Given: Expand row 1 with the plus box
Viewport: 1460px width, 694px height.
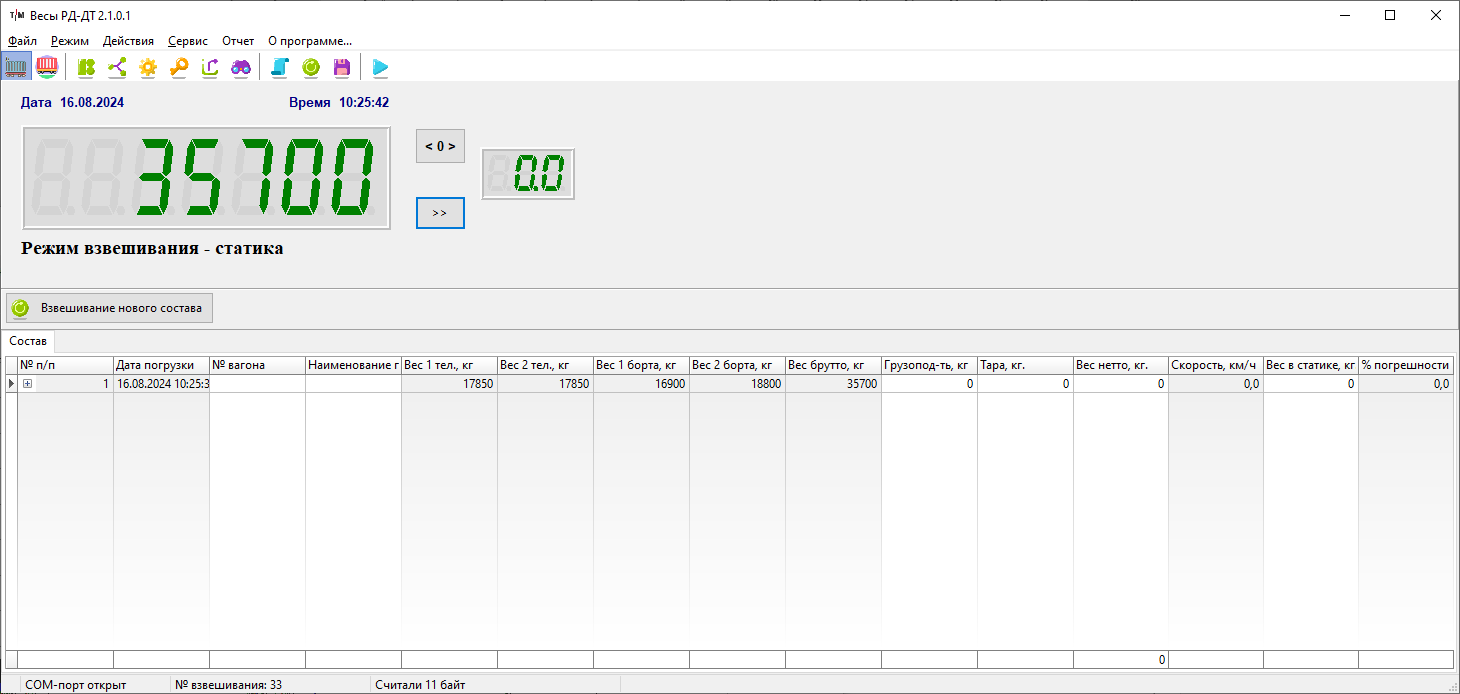Looking at the screenshot, I should pyautogui.click(x=28, y=384).
